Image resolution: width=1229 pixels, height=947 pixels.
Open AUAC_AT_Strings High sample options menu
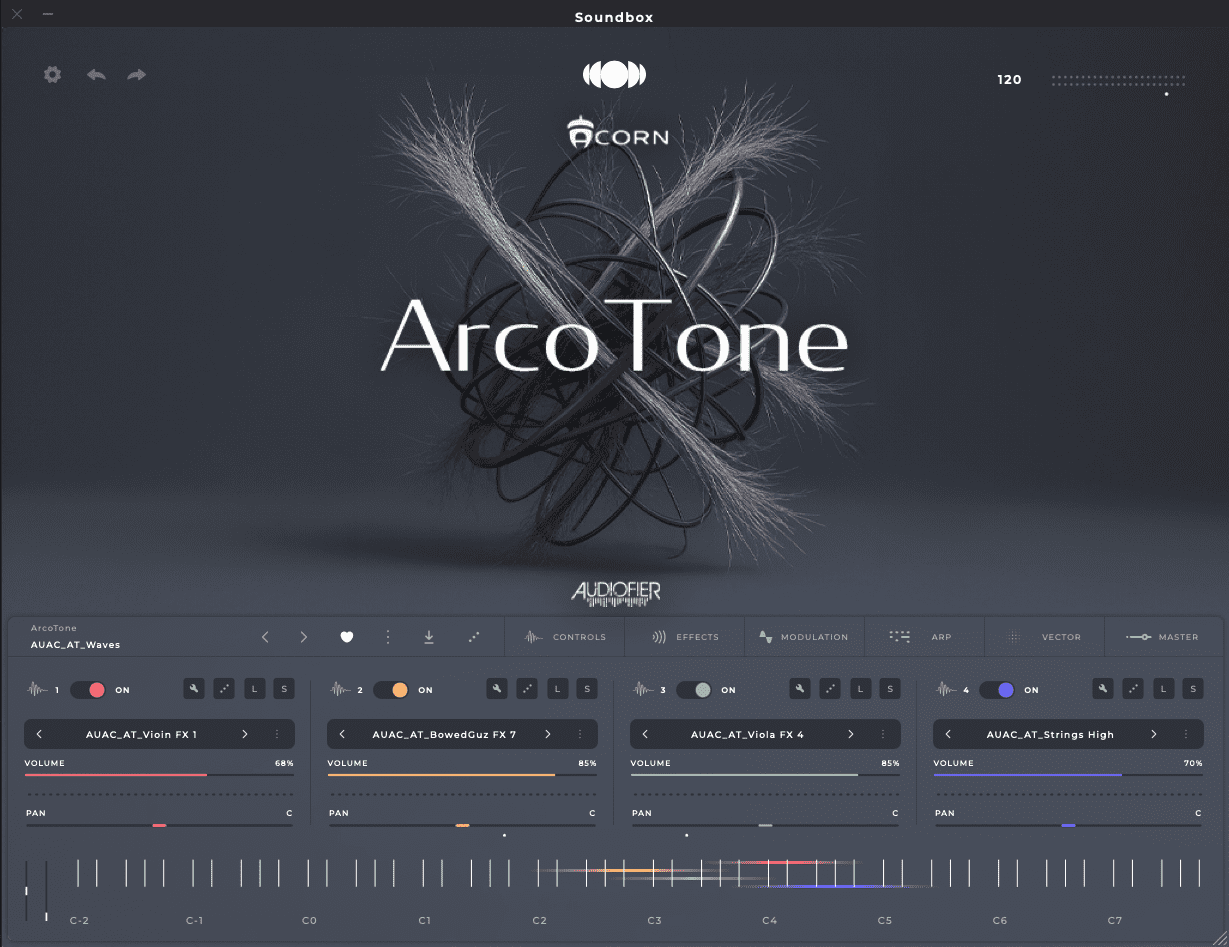point(1186,734)
